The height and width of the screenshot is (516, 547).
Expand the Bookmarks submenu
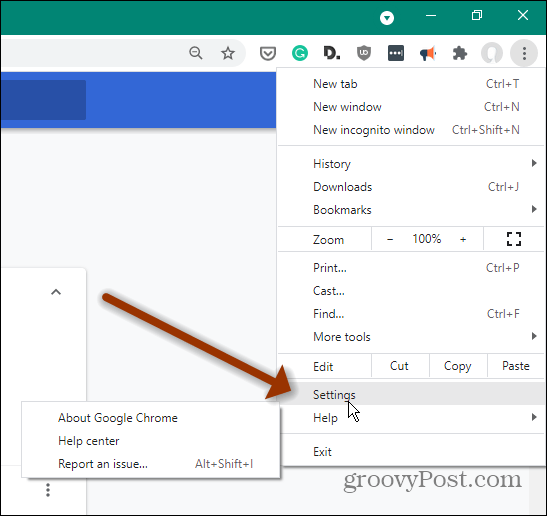(x=411, y=210)
